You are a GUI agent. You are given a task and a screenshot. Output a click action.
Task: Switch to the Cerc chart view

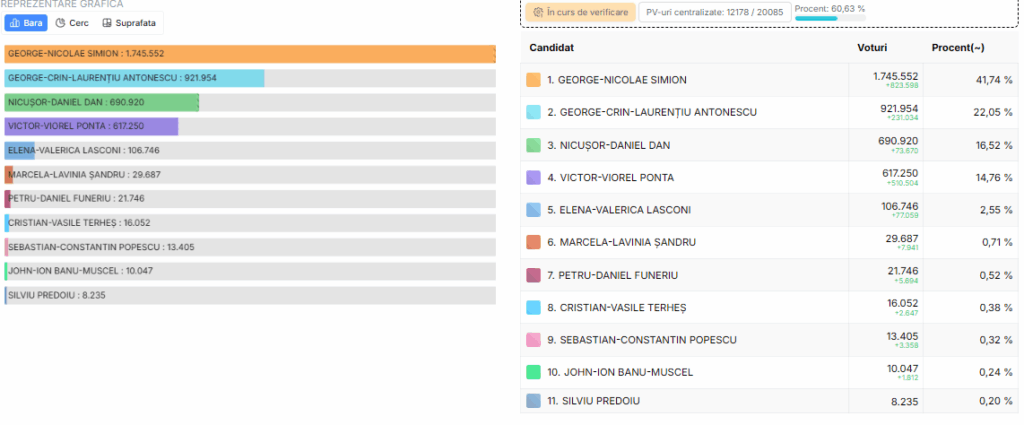click(72, 23)
